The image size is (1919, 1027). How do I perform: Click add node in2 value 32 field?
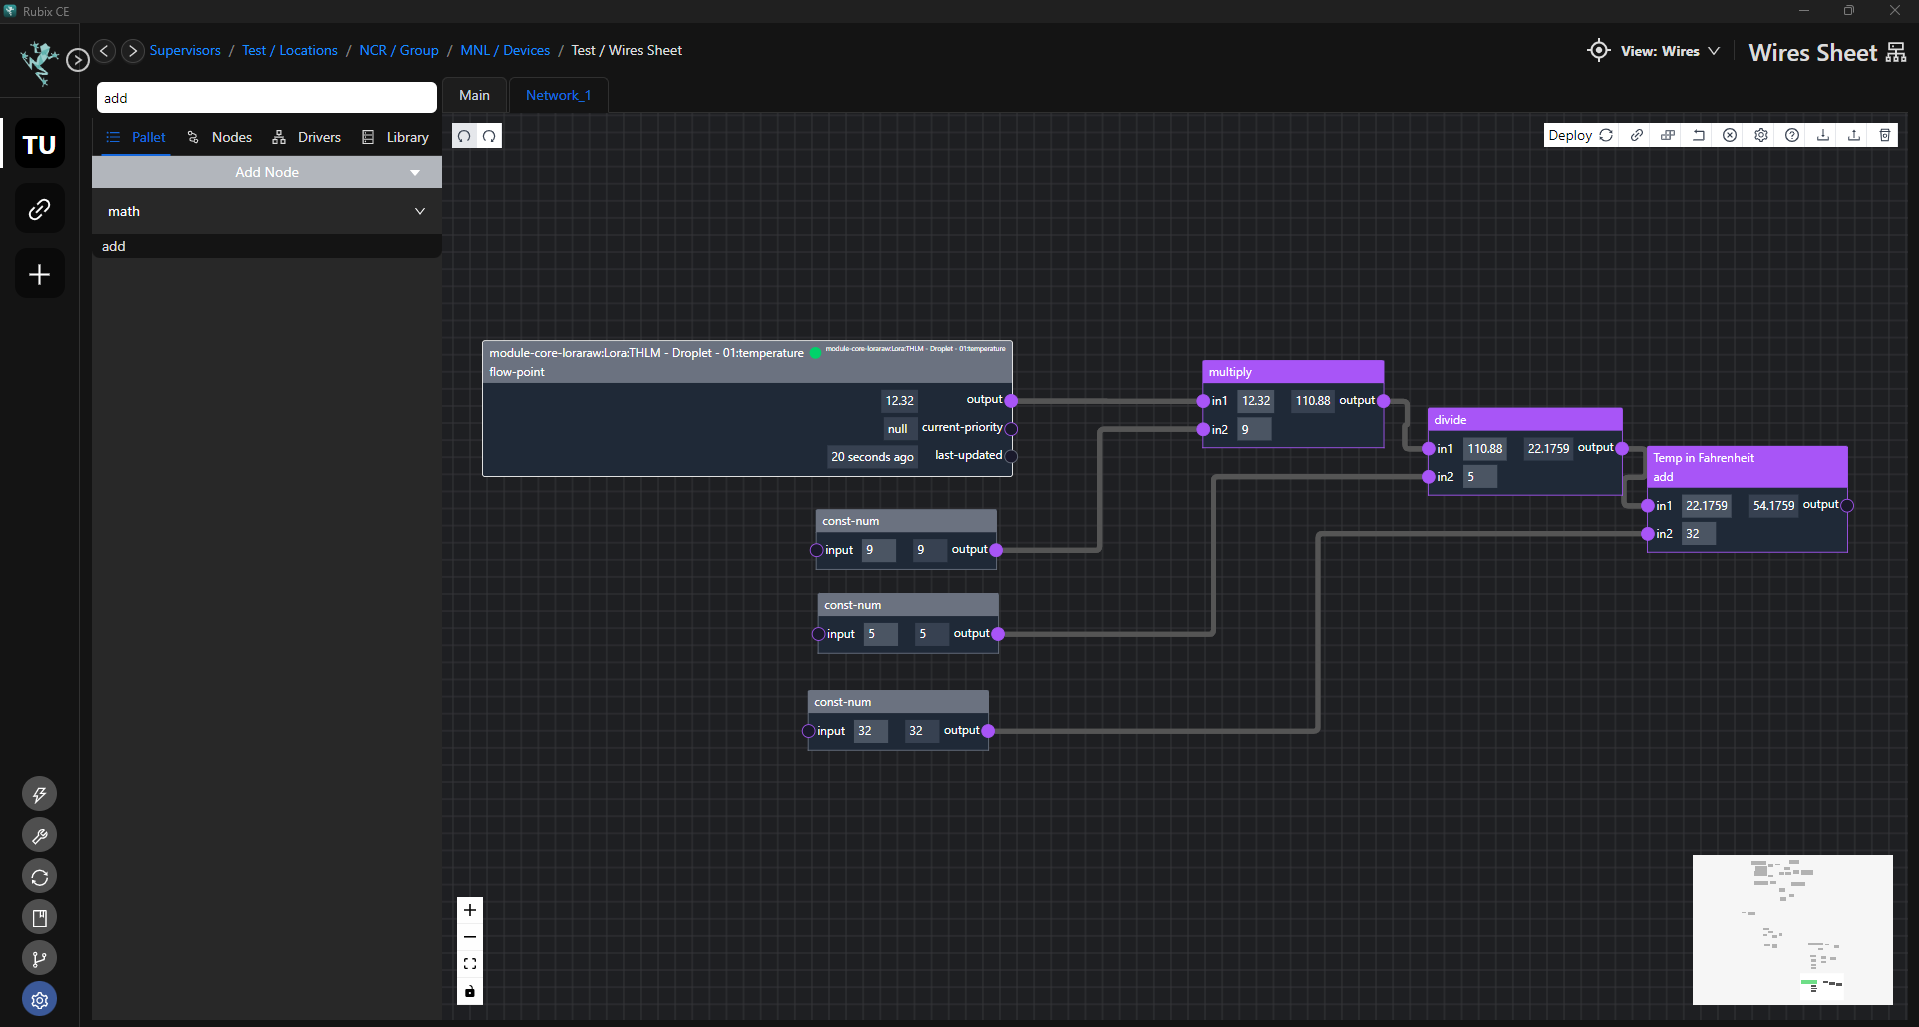pyautogui.click(x=1698, y=534)
